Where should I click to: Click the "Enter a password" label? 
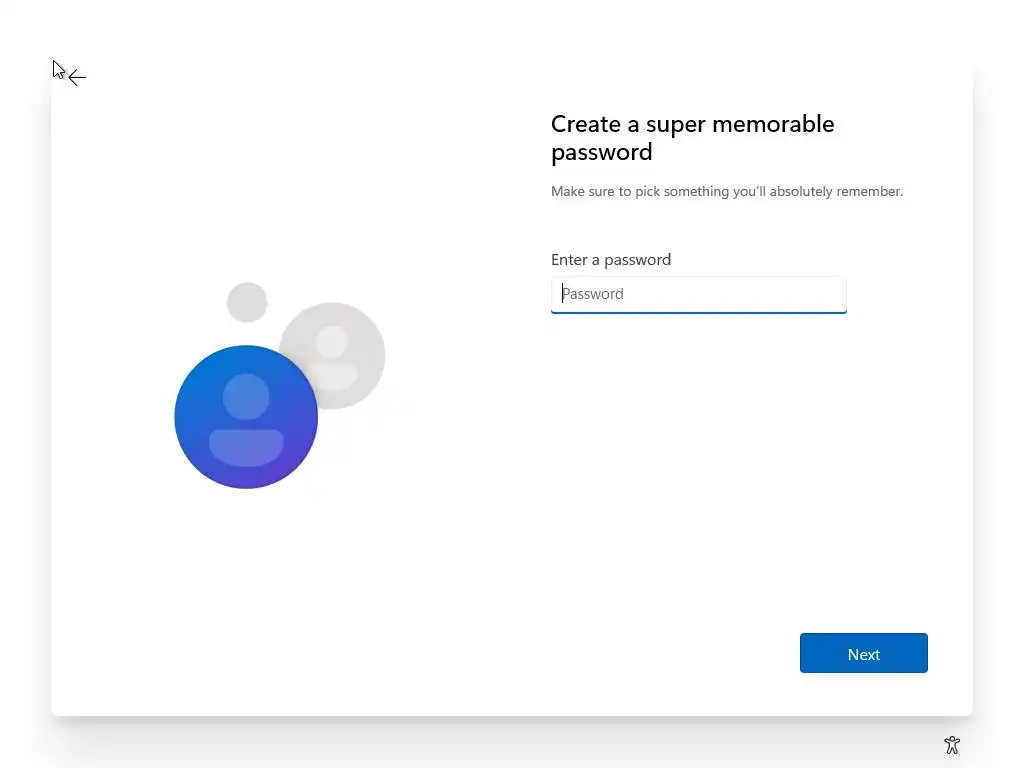pos(611,260)
